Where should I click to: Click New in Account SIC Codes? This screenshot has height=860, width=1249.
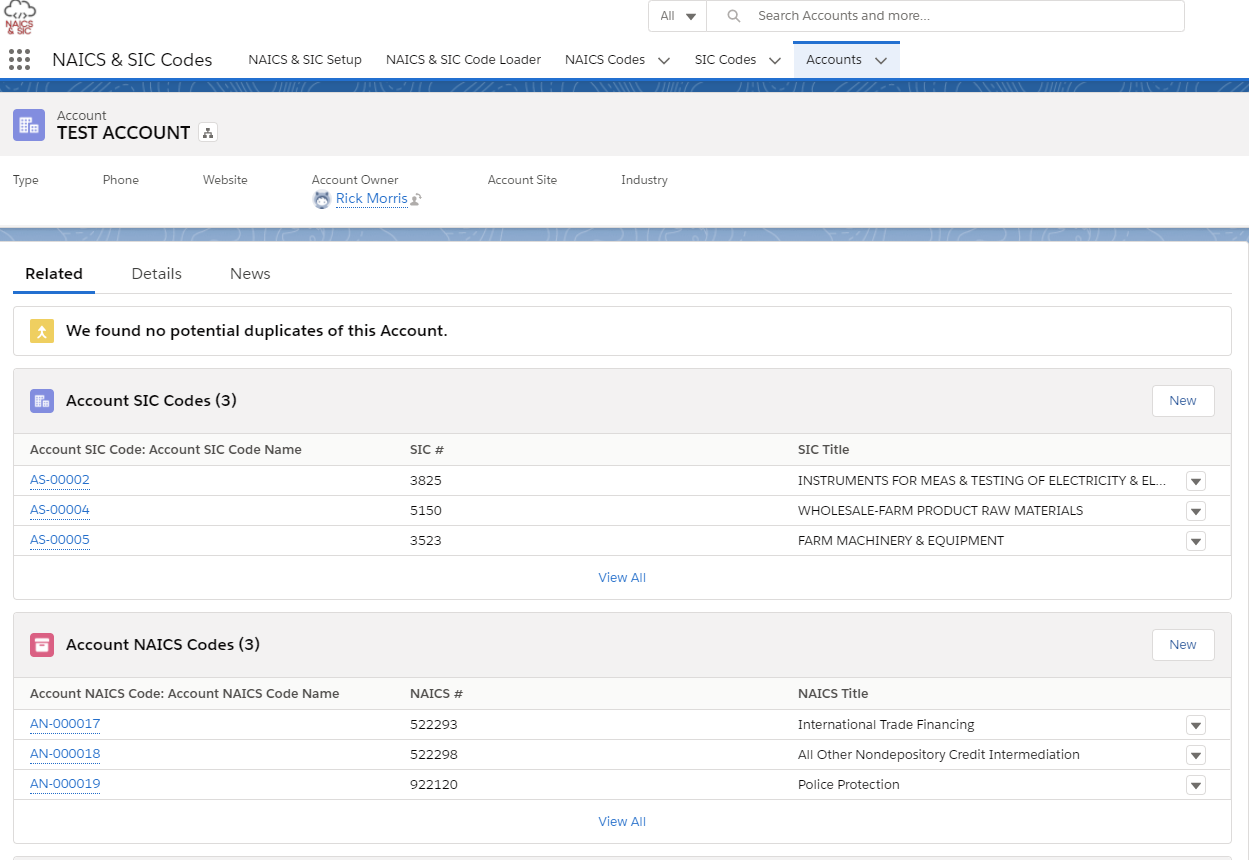(1182, 401)
